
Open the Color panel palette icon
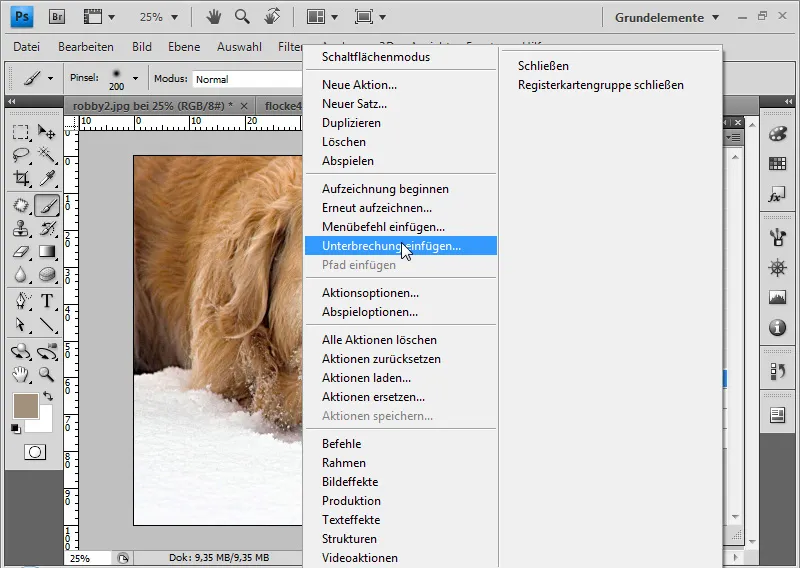click(x=777, y=134)
